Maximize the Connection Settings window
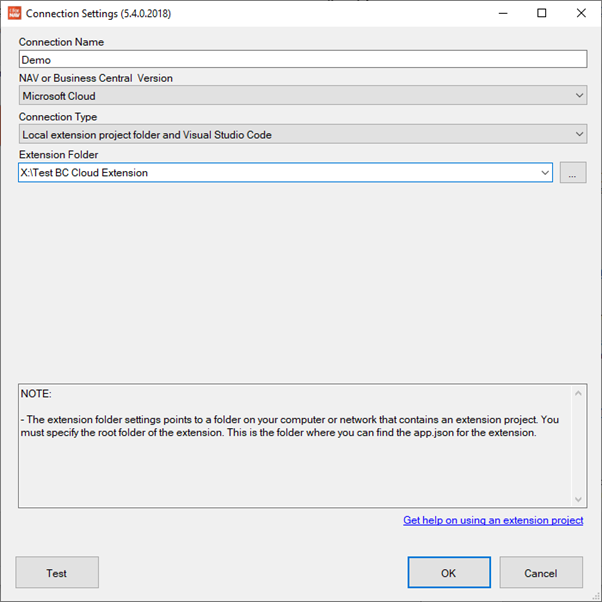Viewport: 602px width, 602px height. (541, 13)
